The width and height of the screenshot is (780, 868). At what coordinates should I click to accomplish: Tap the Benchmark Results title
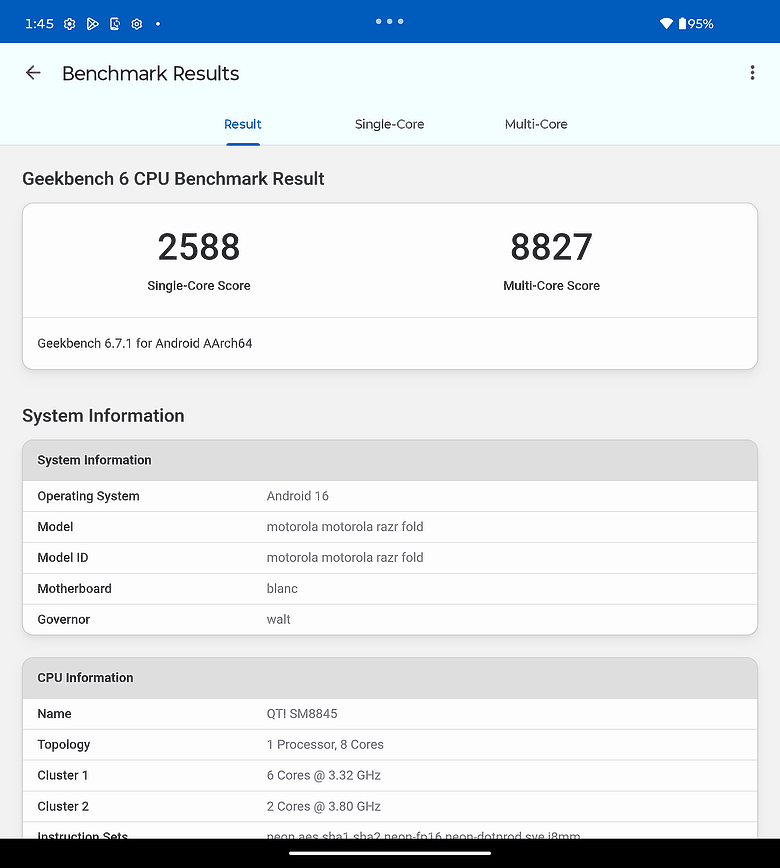[x=151, y=73]
